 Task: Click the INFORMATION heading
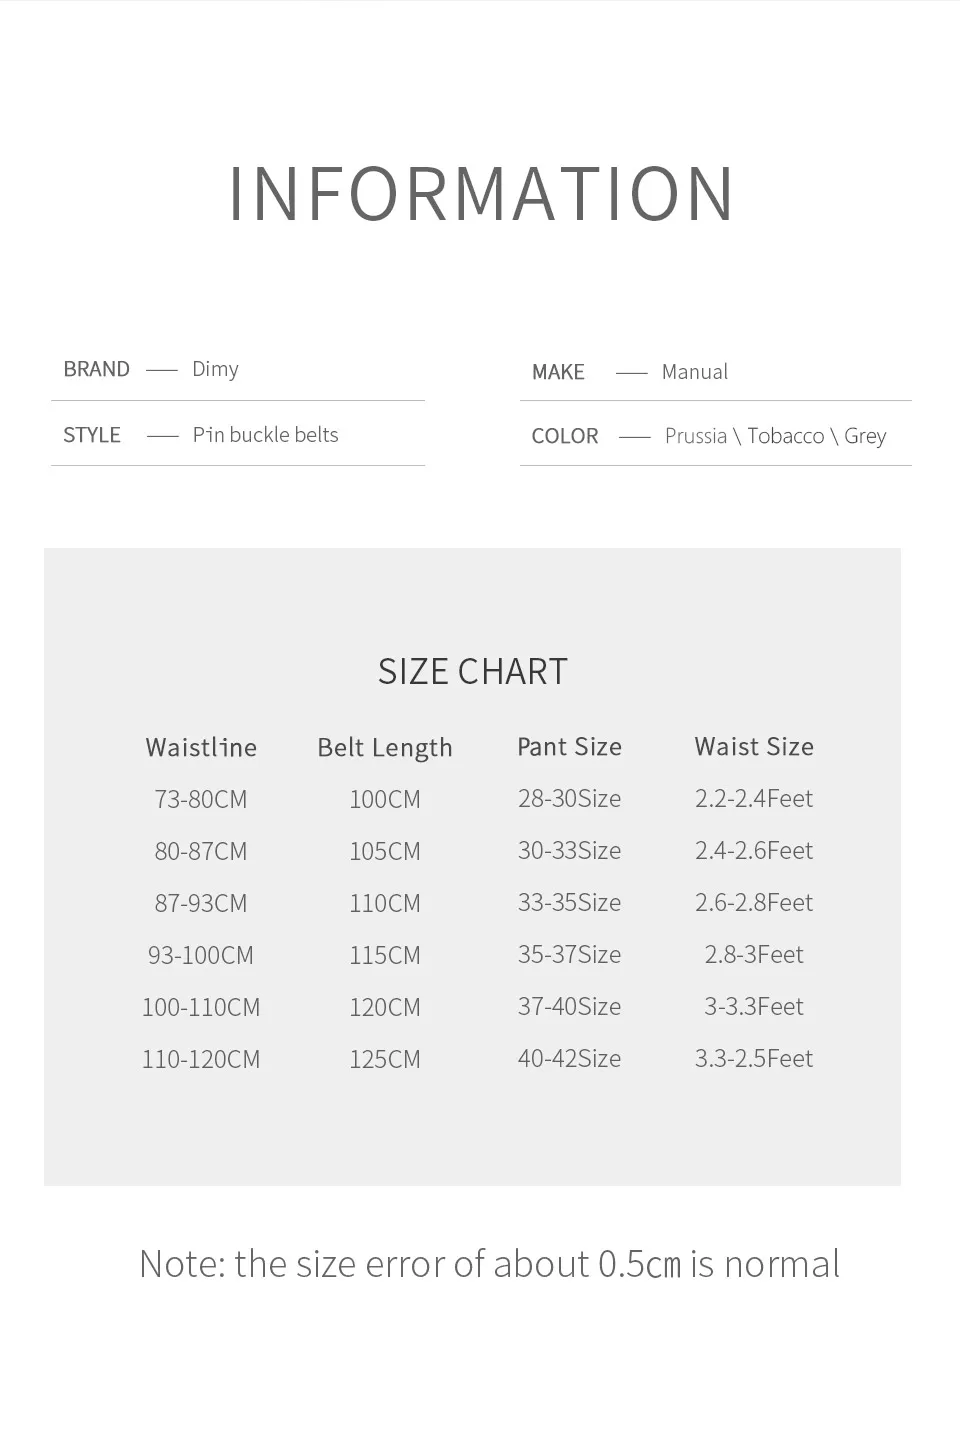pos(481,193)
